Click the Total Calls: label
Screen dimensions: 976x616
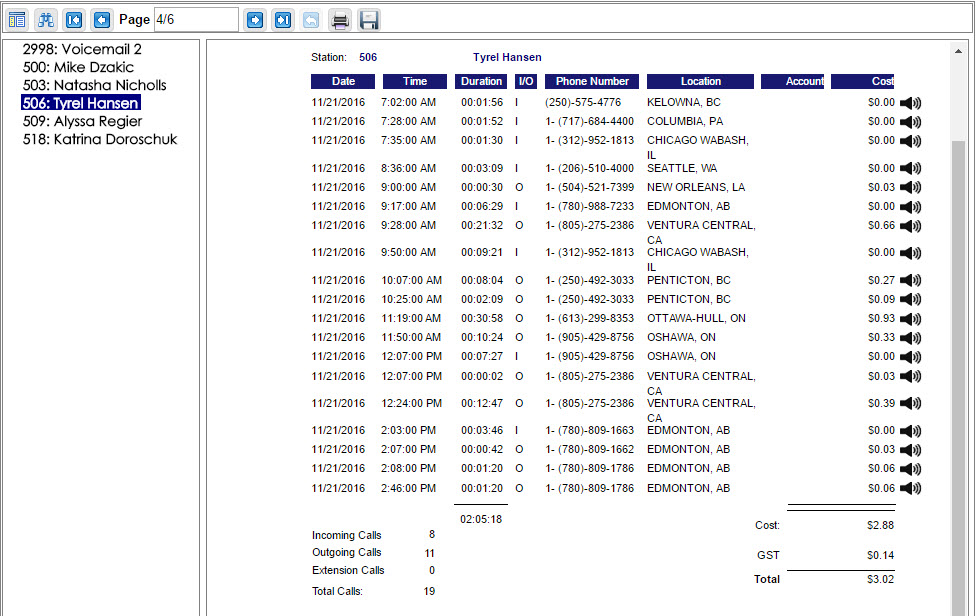[x=337, y=592]
